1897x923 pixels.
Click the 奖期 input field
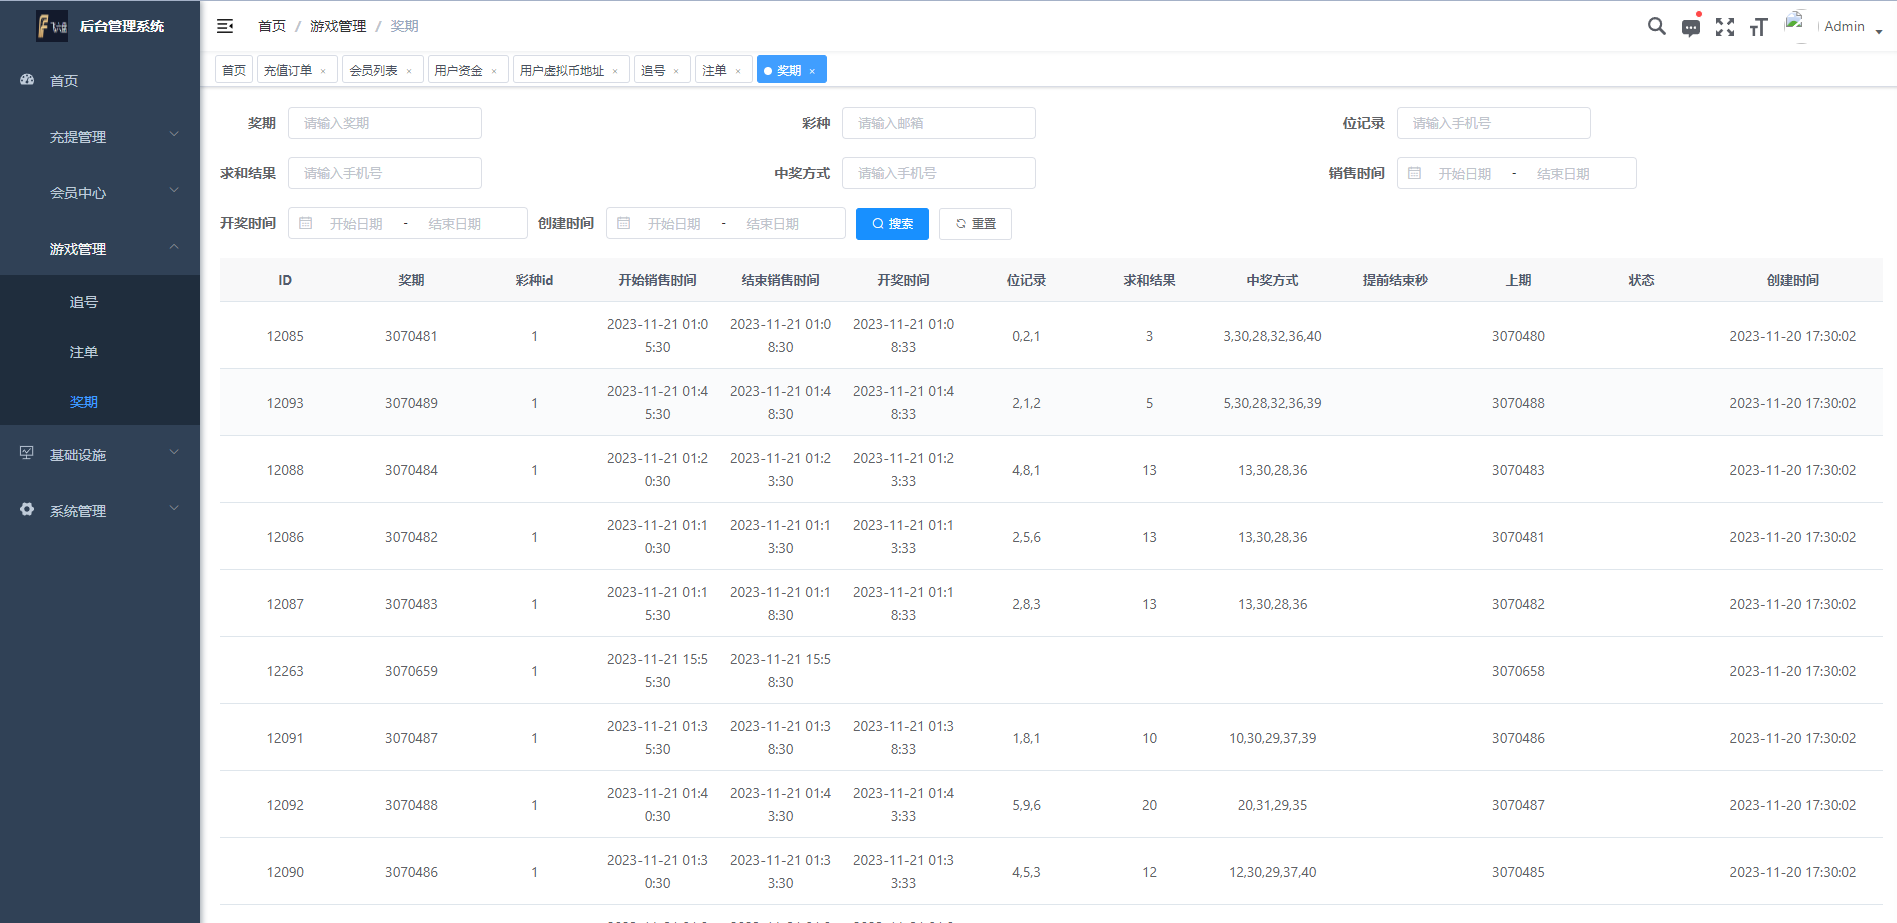[x=384, y=122]
